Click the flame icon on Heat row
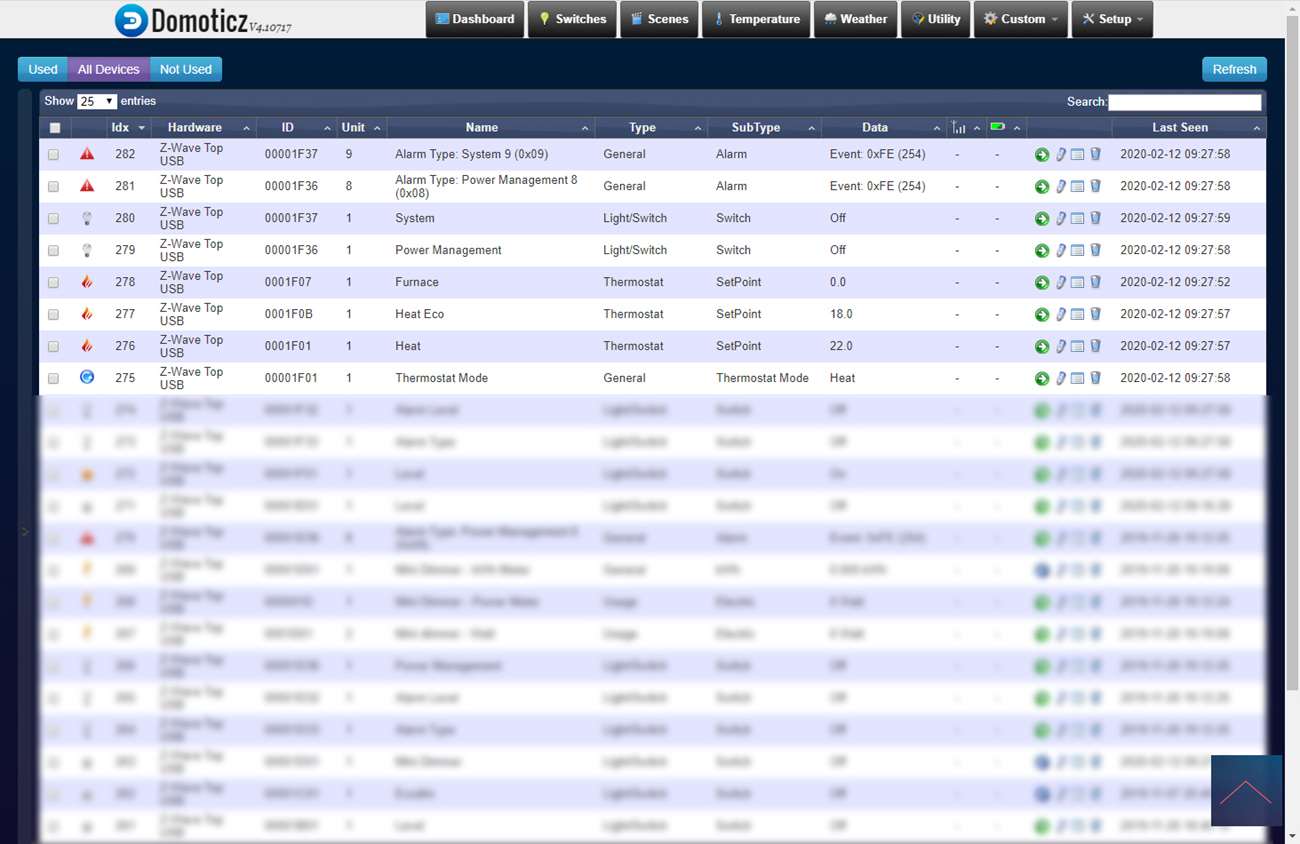The image size is (1300, 844). click(x=87, y=346)
